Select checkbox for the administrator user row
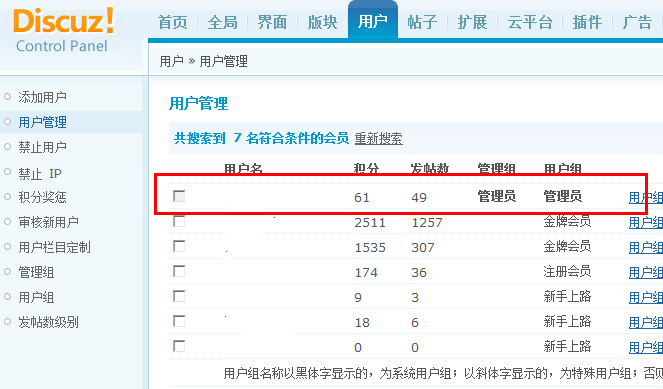This screenshot has width=663, height=389. point(179,196)
